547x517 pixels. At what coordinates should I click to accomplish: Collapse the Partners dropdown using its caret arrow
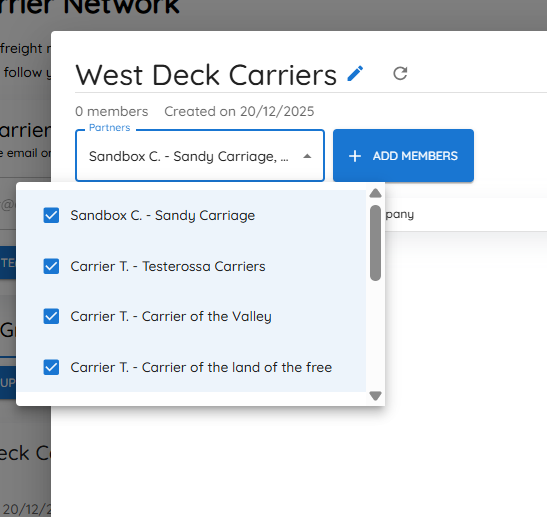[307, 156]
